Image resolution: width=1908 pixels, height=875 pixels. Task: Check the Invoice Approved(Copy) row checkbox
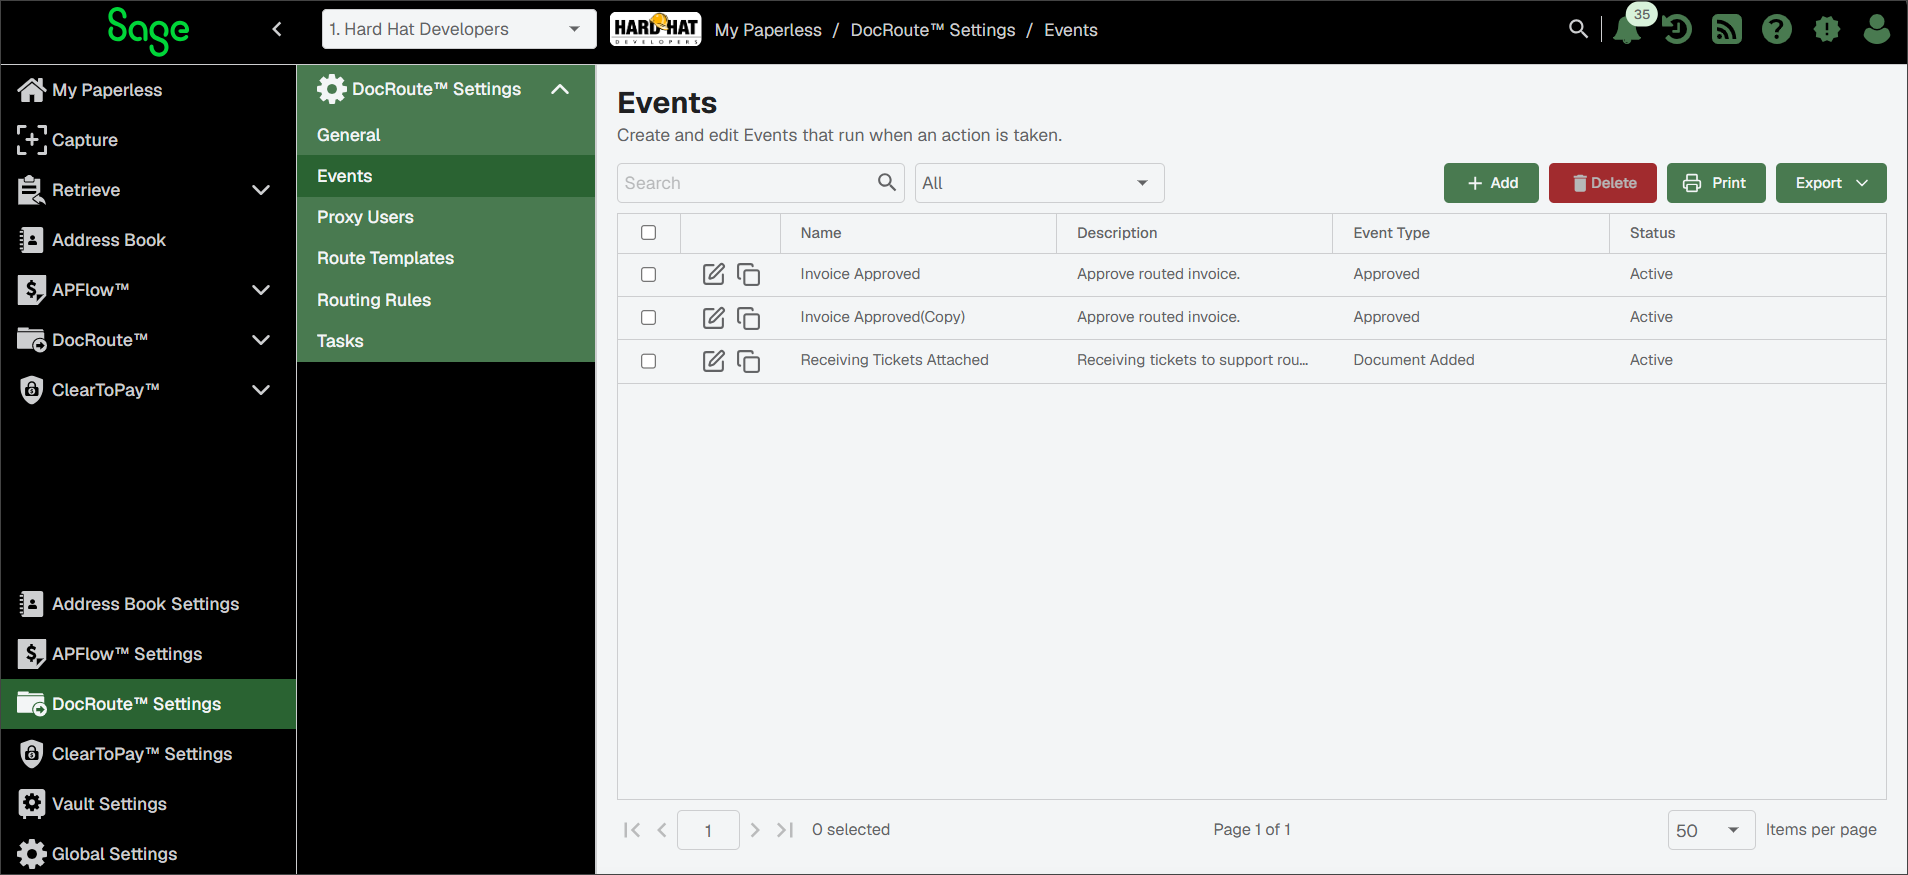[649, 317]
